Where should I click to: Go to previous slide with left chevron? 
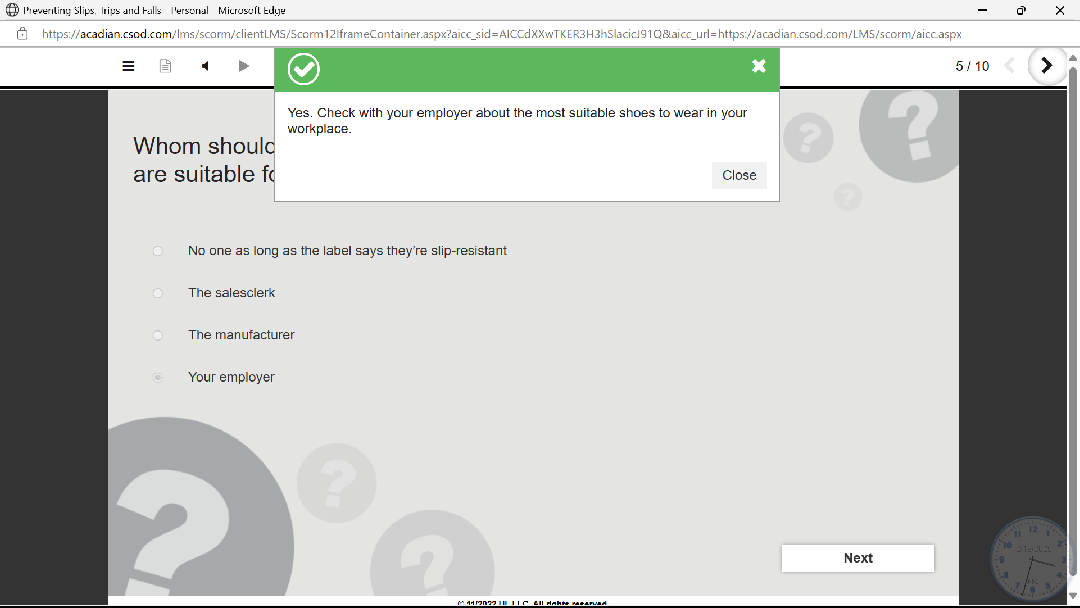click(x=1009, y=66)
